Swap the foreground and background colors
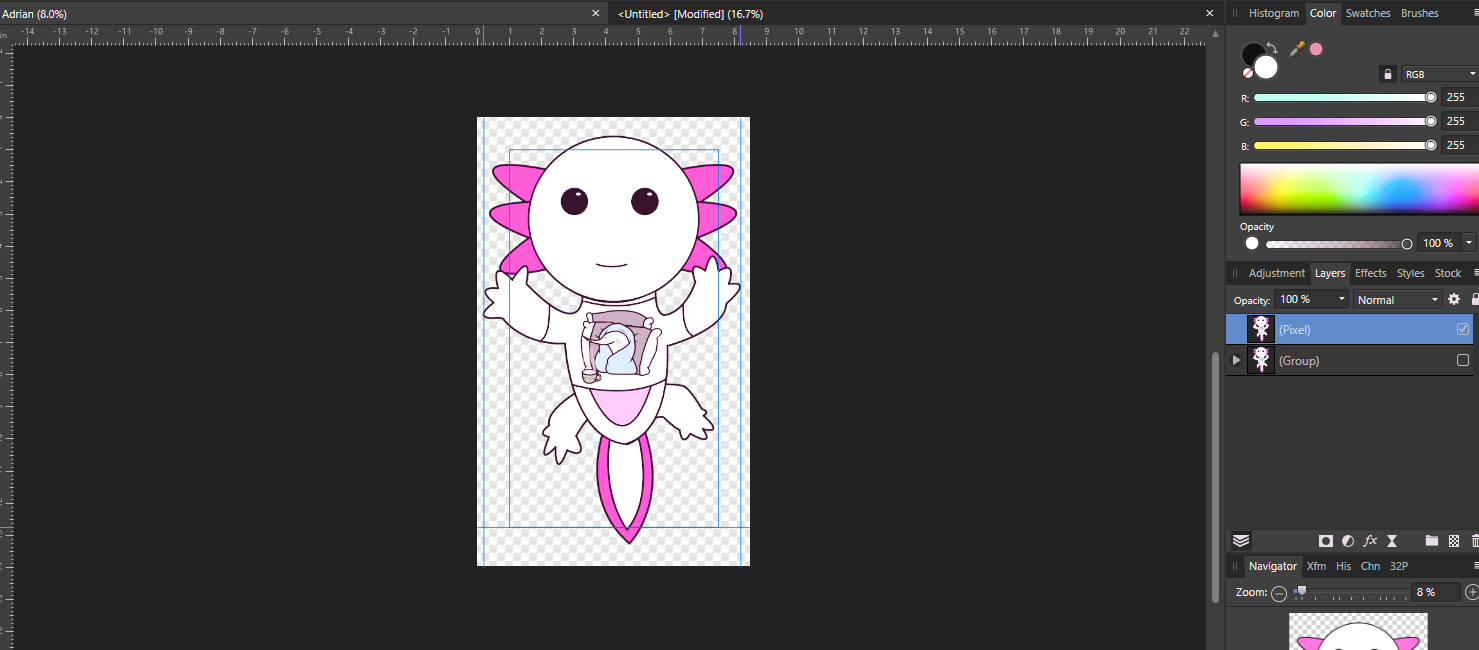 [x=1272, y=47]
